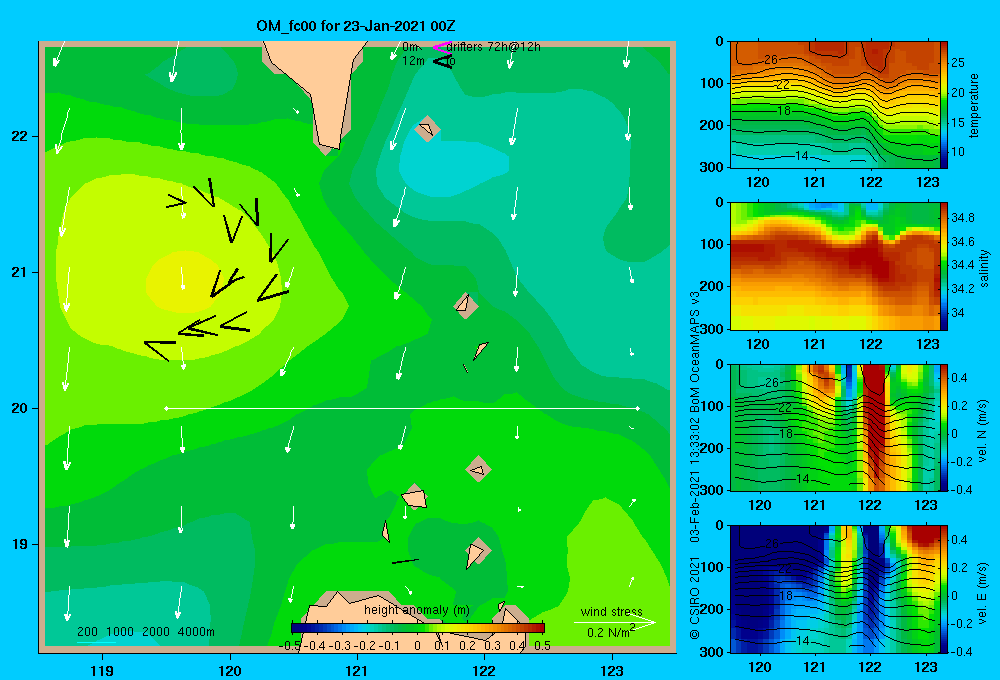
Task: Click main map longitude tick label 121
Action: click(357, 670)
